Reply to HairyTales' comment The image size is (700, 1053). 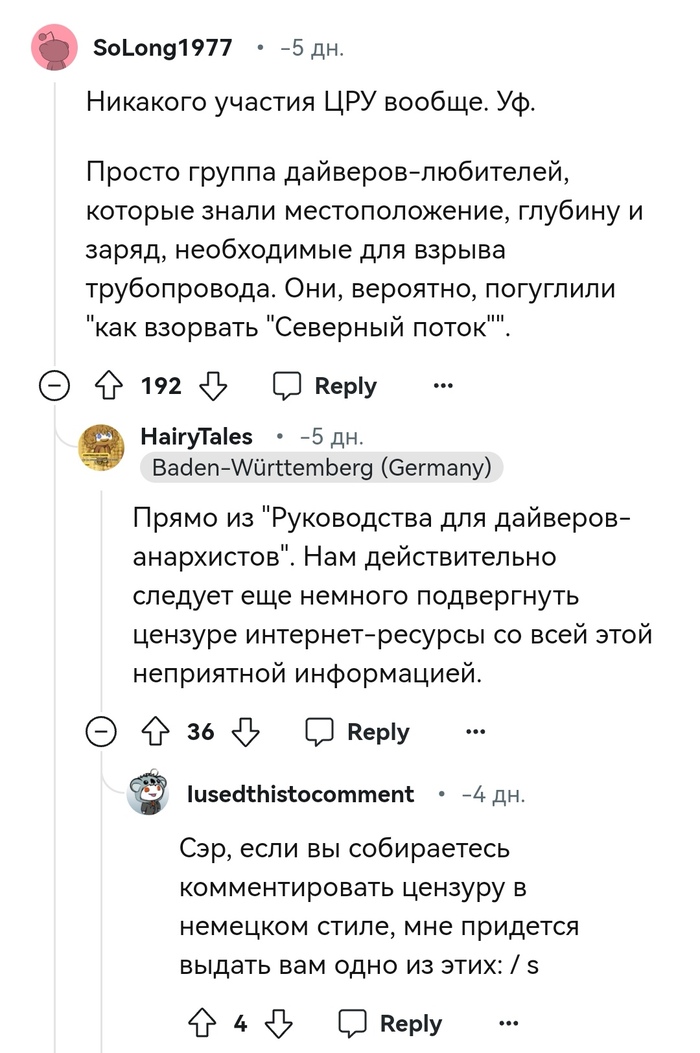(x=358, y=732)
